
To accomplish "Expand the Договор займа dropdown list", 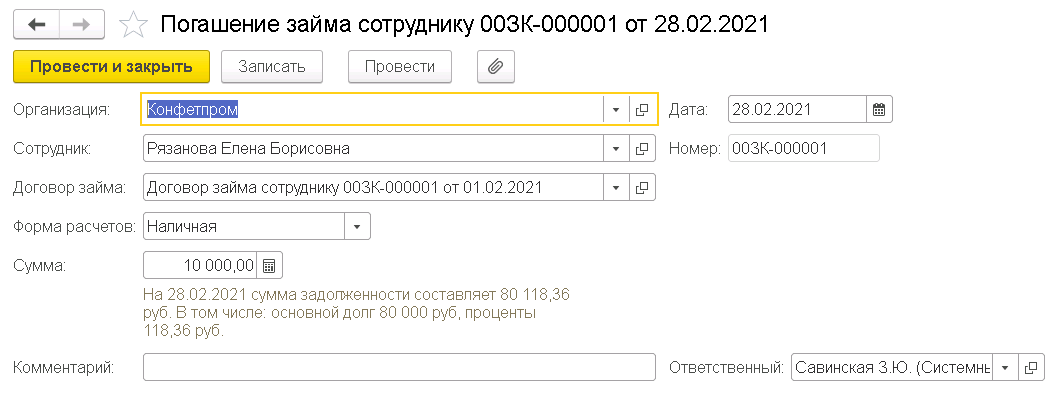I will tap(616, 187).
